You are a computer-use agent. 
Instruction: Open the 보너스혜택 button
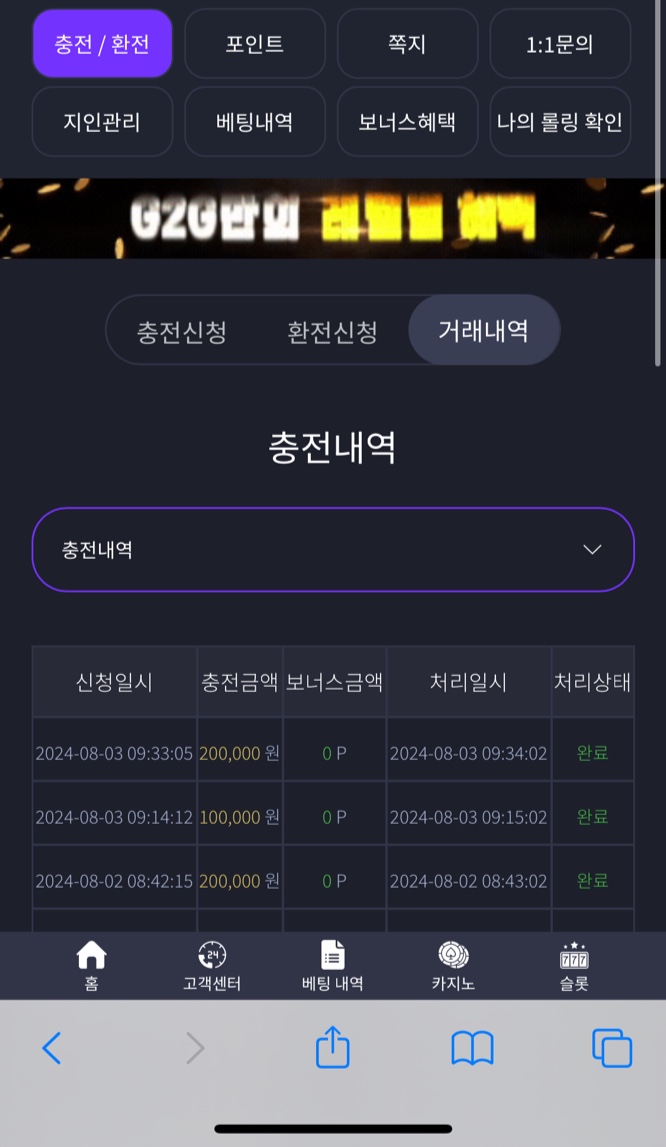[x=407, y=121]
